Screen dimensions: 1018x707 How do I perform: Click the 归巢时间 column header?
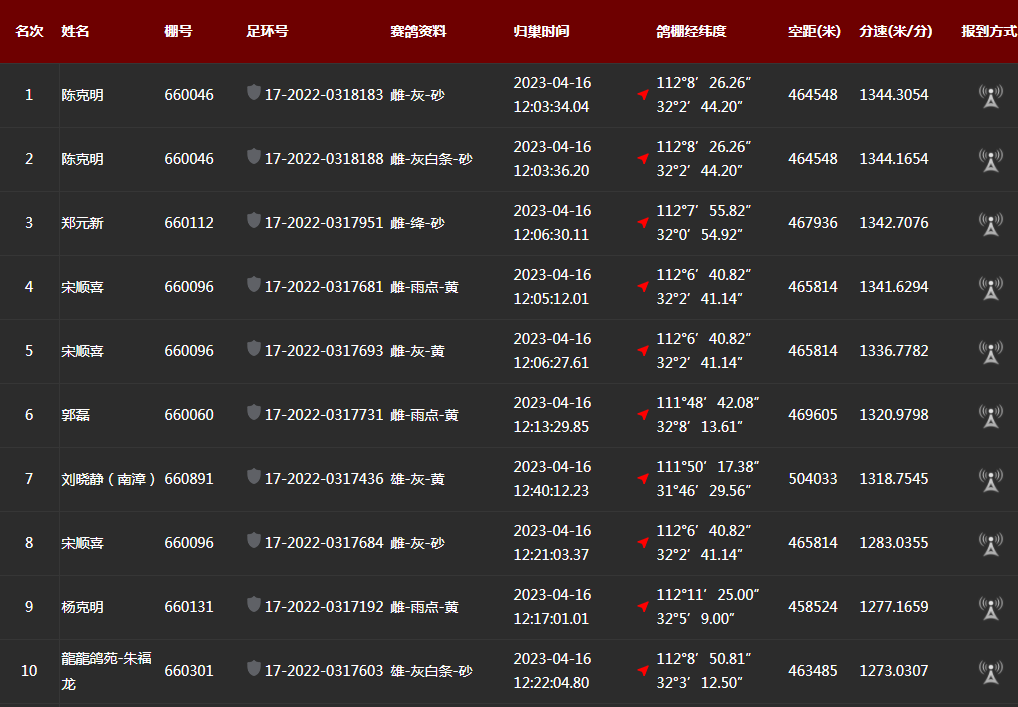pos(541,31)
